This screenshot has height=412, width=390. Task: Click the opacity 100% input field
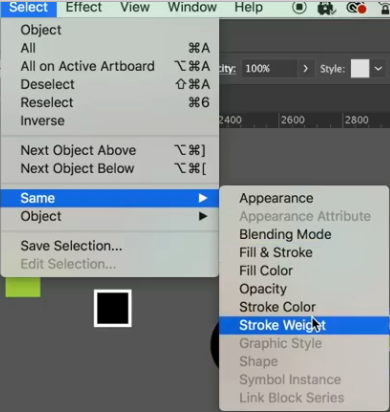pos(269,69)
